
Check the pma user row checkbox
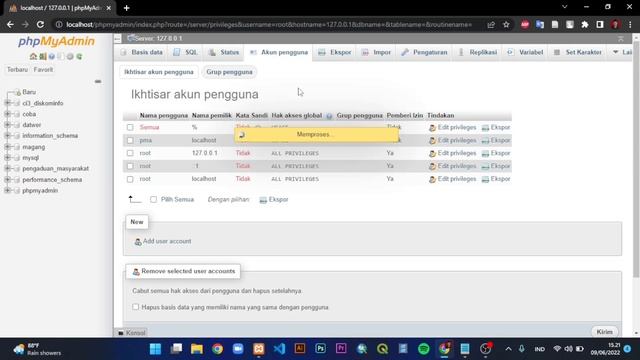coord(130,140)
